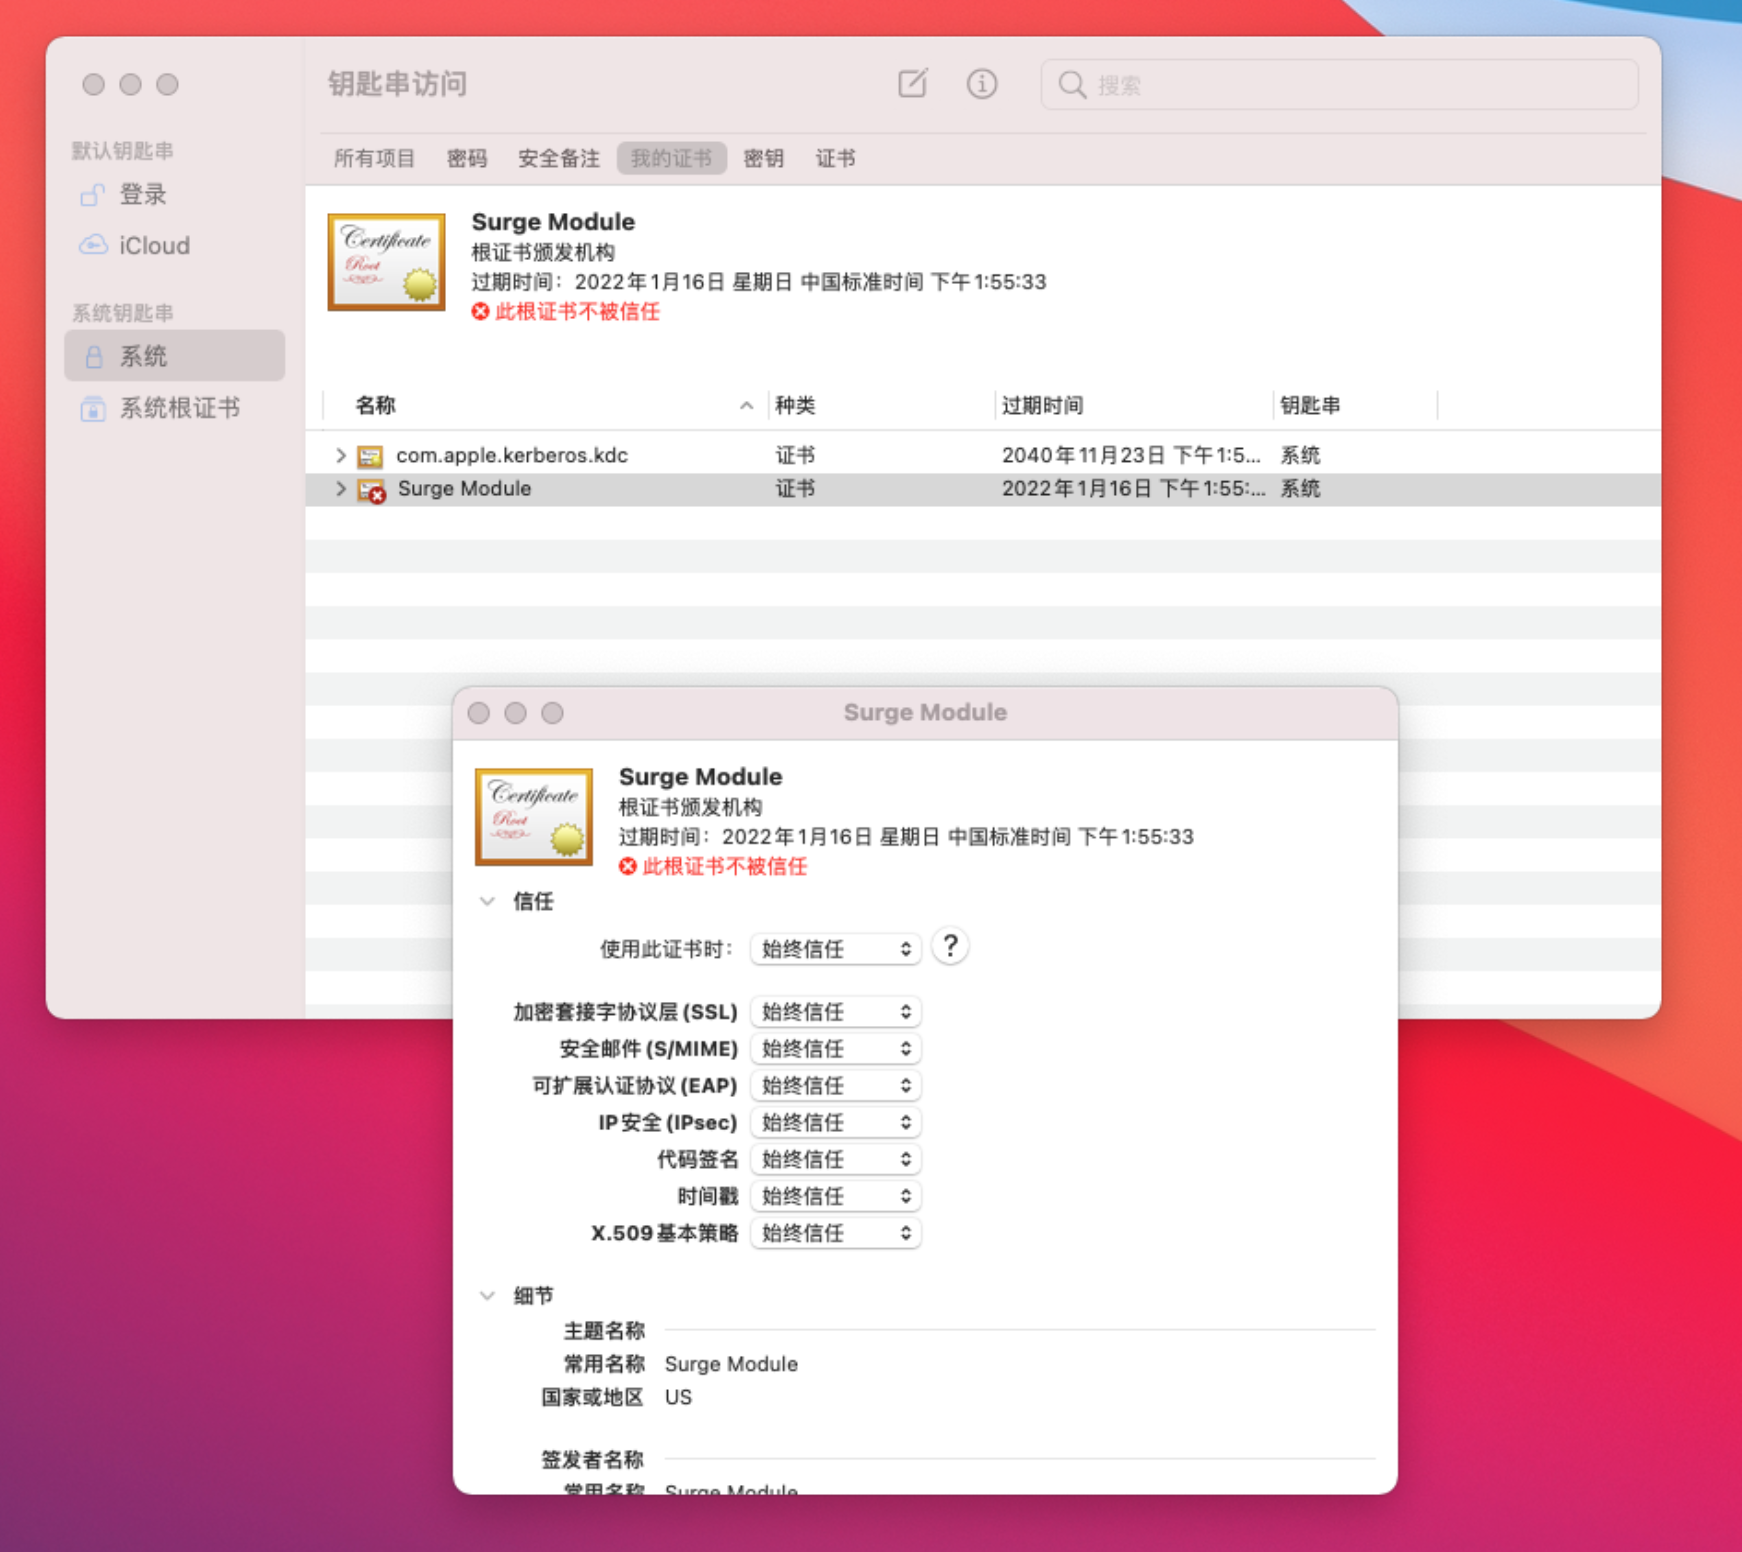This screenshot has height=1552, width=1742.
Task: Open the 时间戳 trust setting dropdown
Action: pyautogui.click(x=835, y=1197)
